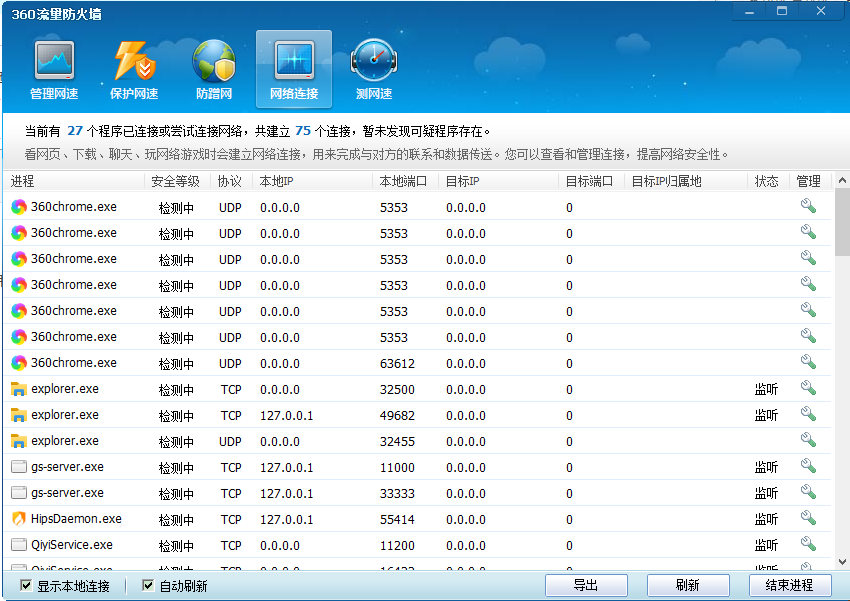Open the 测网速 speed test tab

pos(374,69)
